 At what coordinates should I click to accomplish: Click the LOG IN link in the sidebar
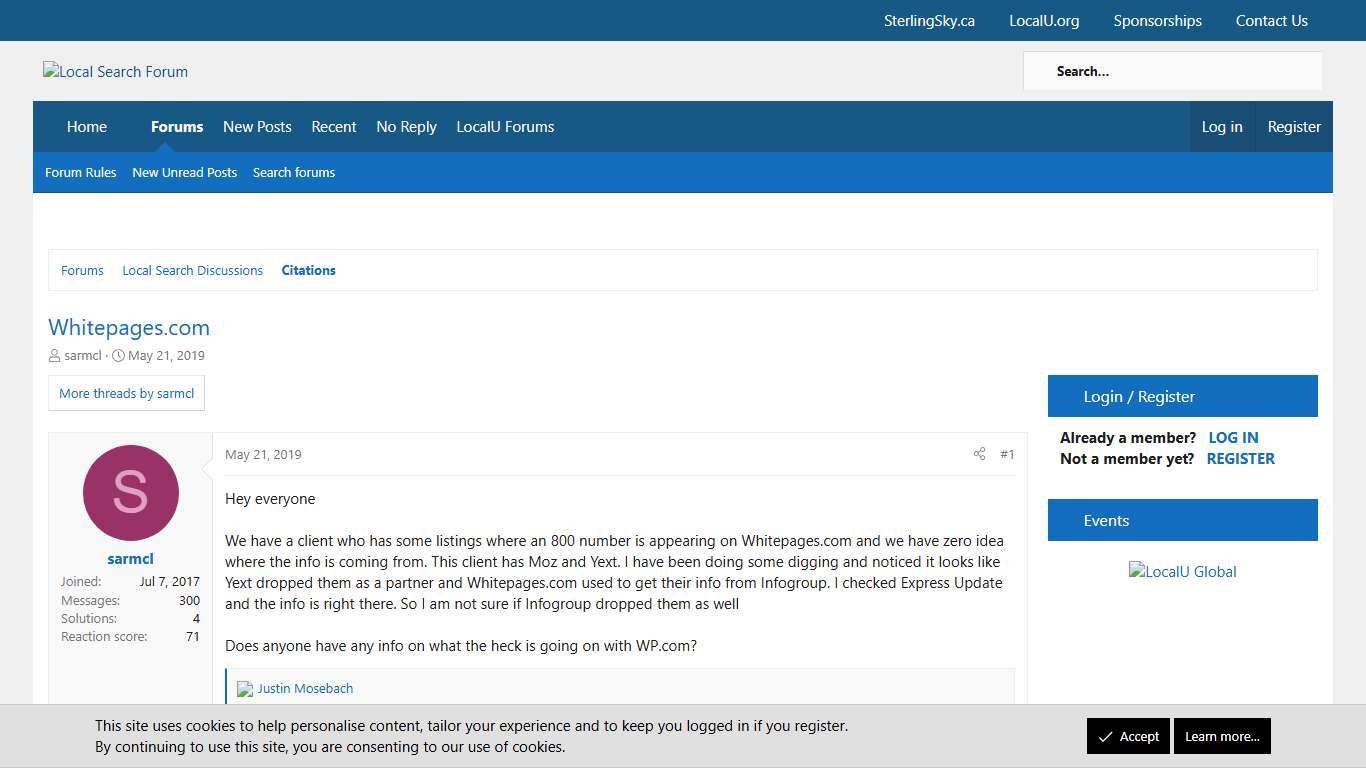tap(1233, 437)
